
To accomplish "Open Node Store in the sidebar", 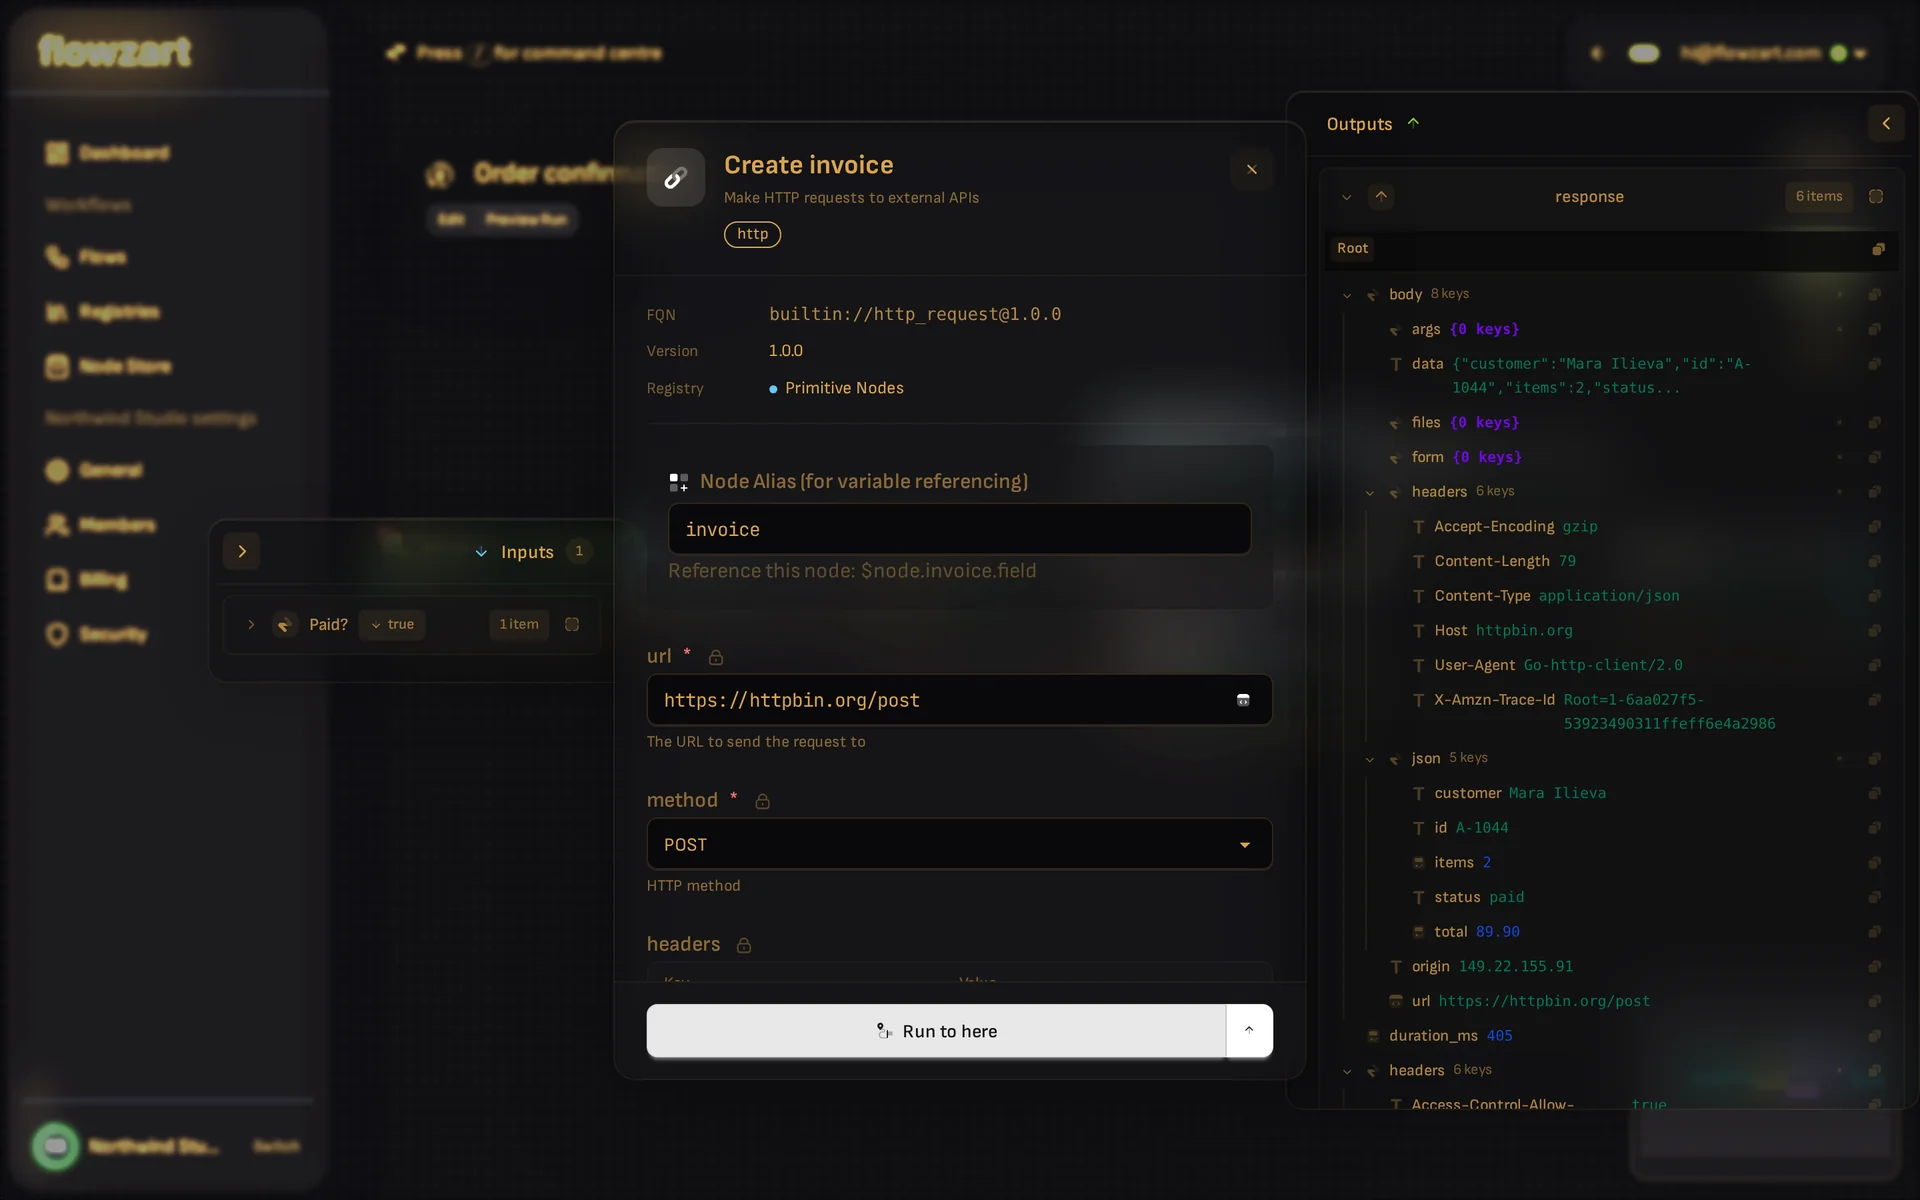I will pyautogui.click(x=108, y=366).
